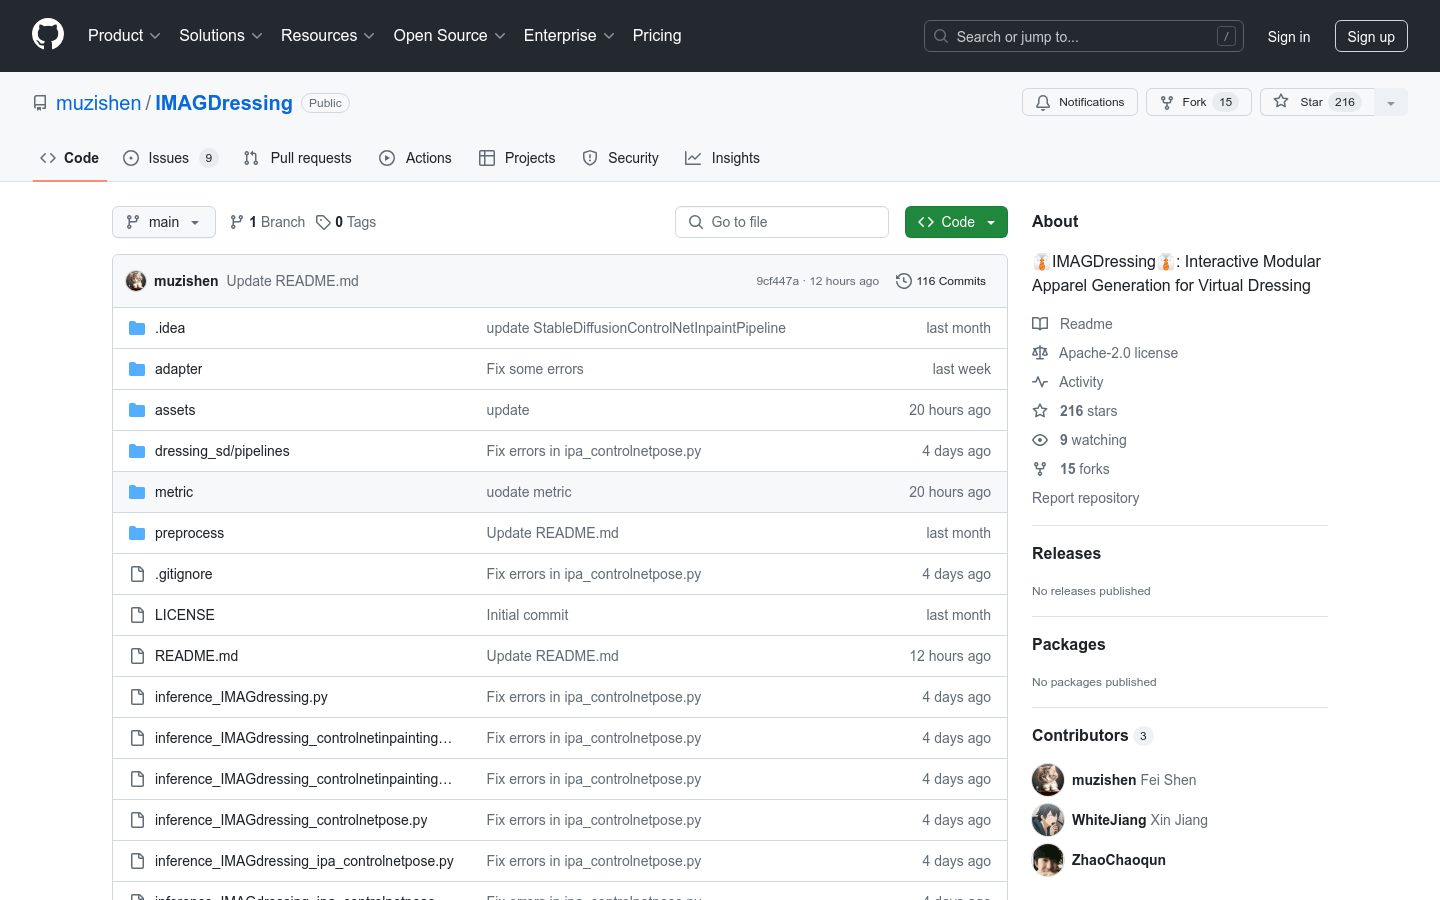Switch to the Security tab
This screenshot has height=900, width=1440.
point(621,158)
